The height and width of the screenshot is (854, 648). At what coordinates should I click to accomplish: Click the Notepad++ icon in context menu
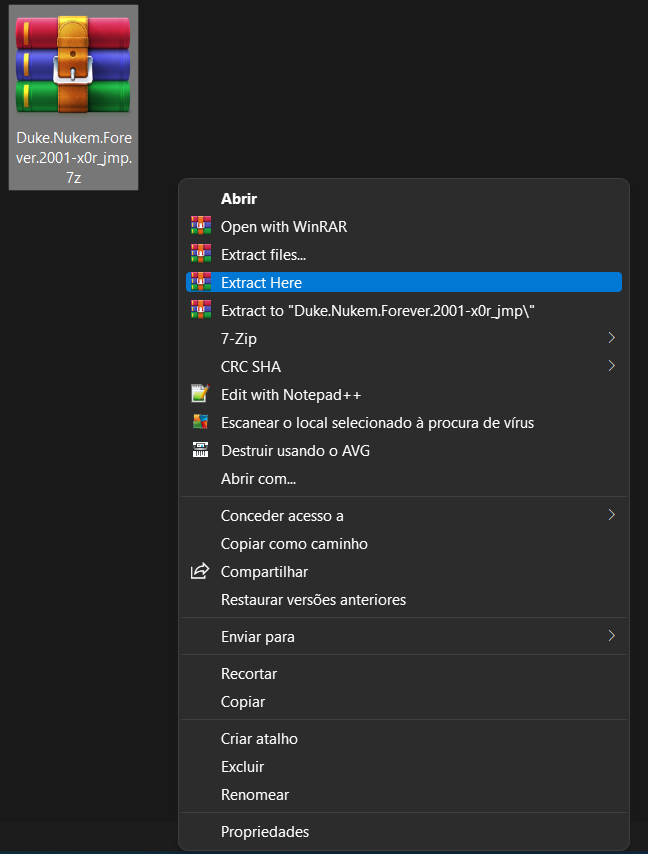(201, 395)
